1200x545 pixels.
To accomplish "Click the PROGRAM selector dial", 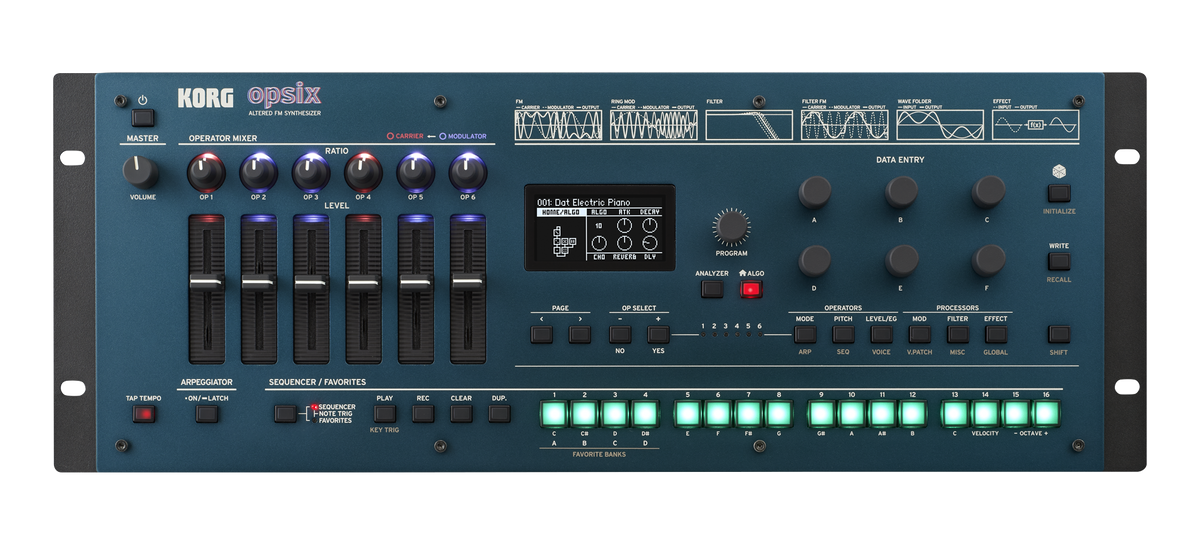I will pos(731,226).
